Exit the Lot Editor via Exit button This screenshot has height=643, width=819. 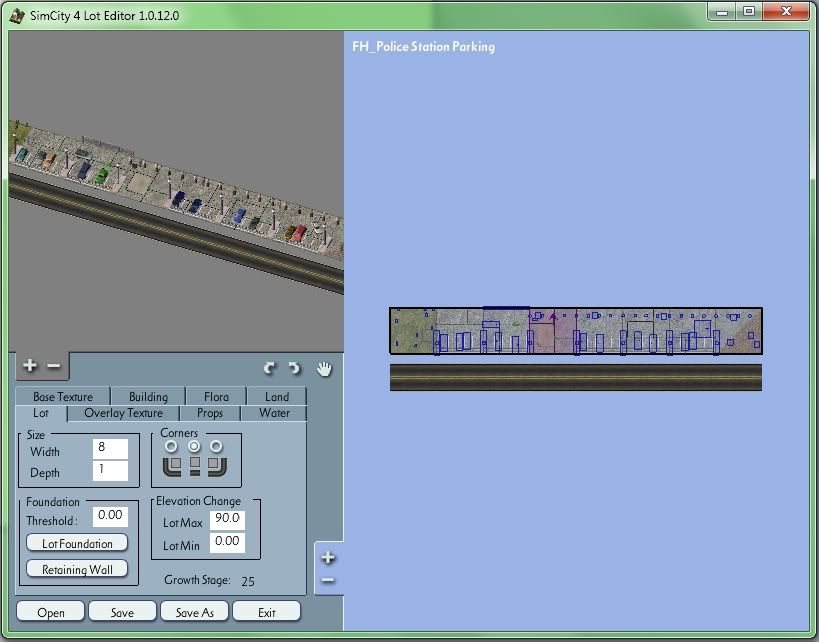click(x=266, y=612)
